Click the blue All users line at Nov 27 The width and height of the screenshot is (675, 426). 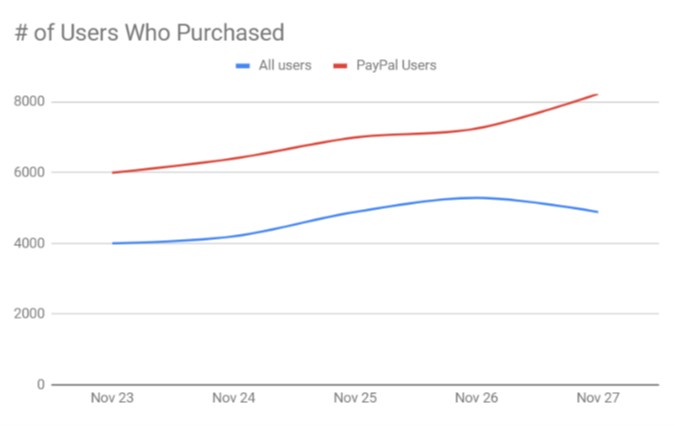coord(596,212)
